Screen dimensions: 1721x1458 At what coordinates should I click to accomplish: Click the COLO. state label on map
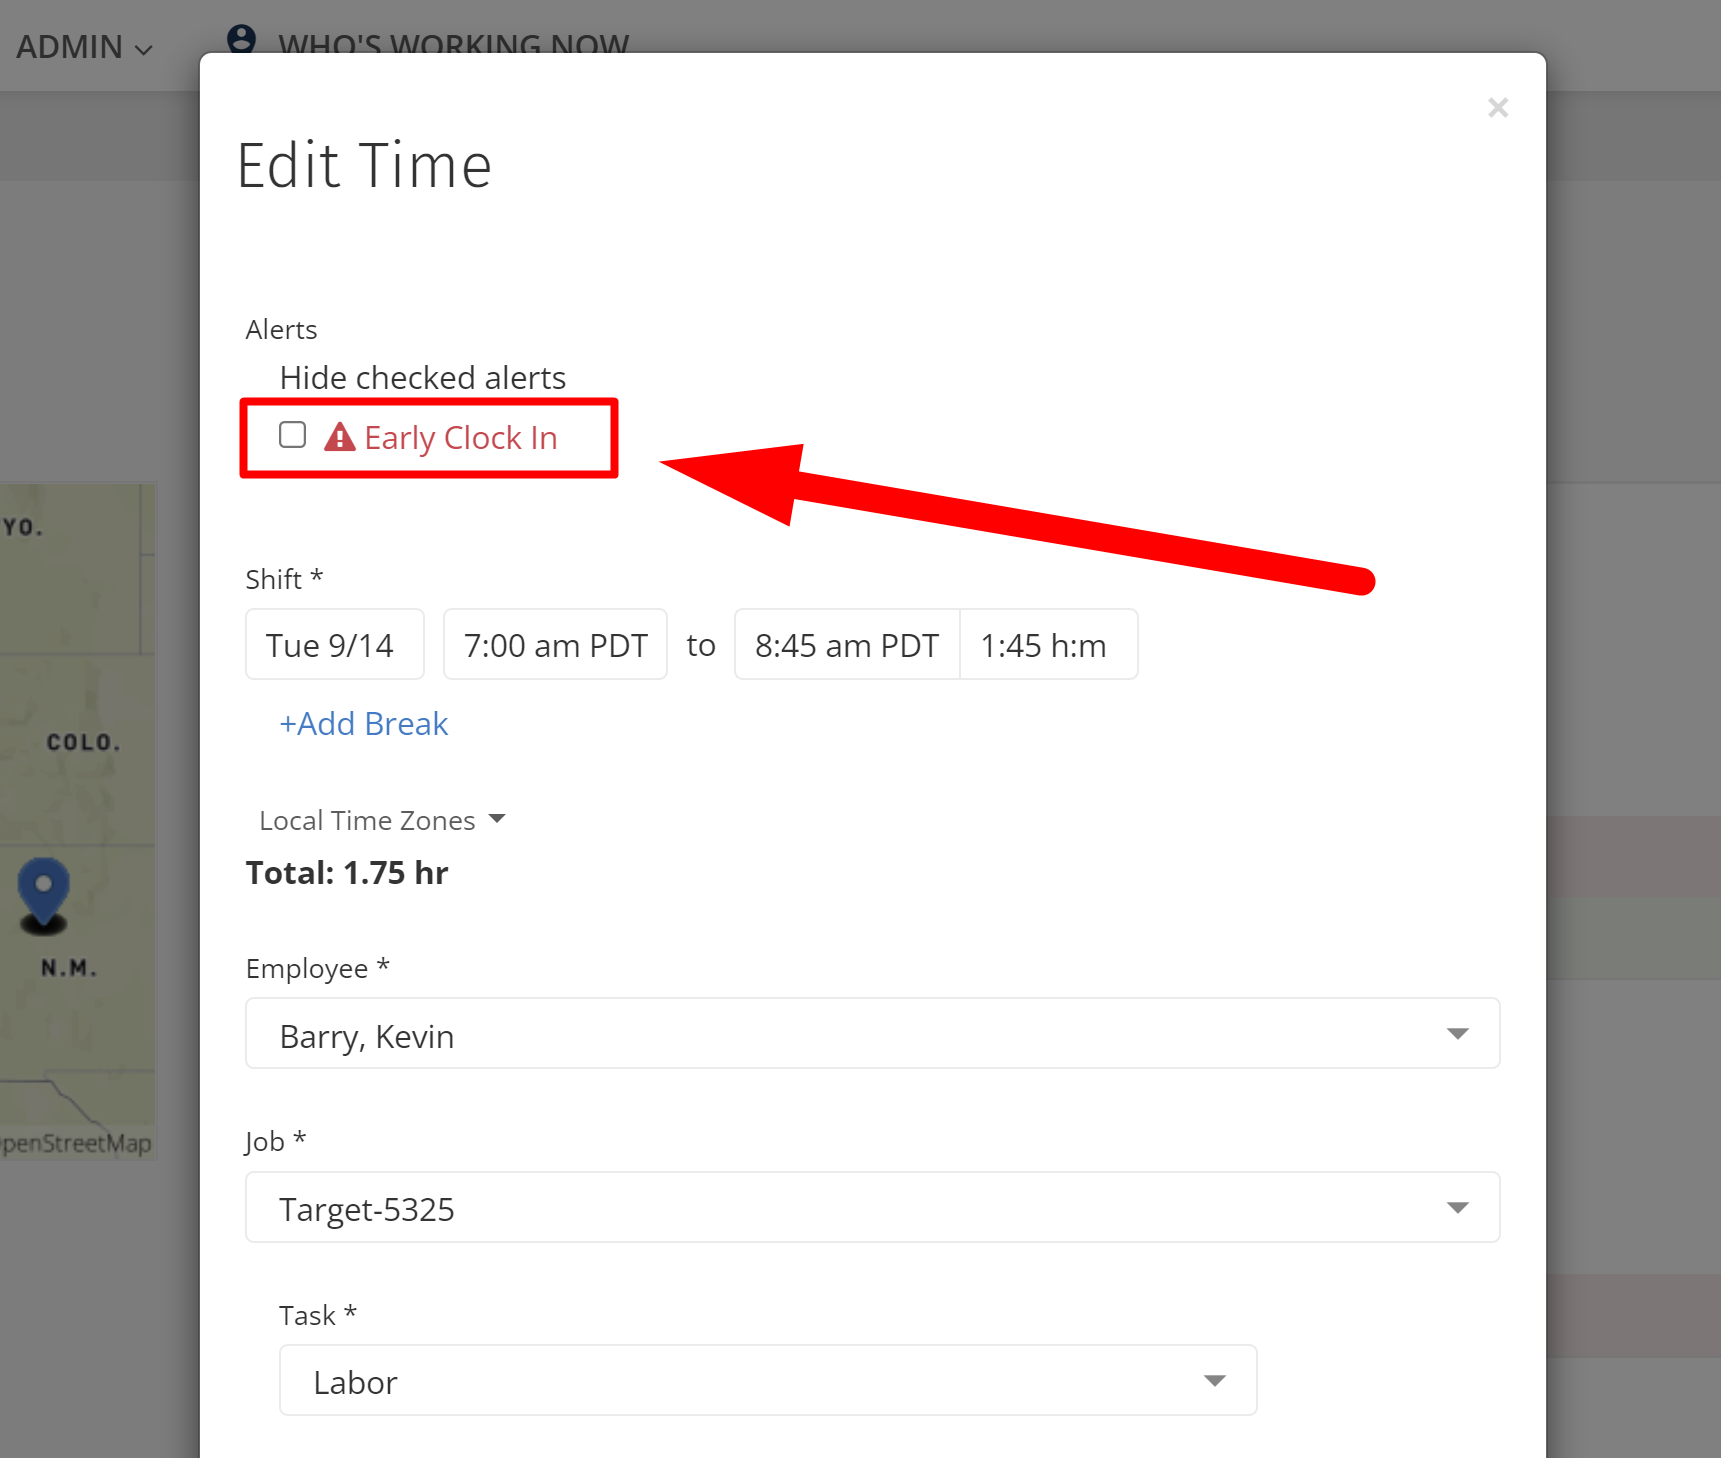83,743
